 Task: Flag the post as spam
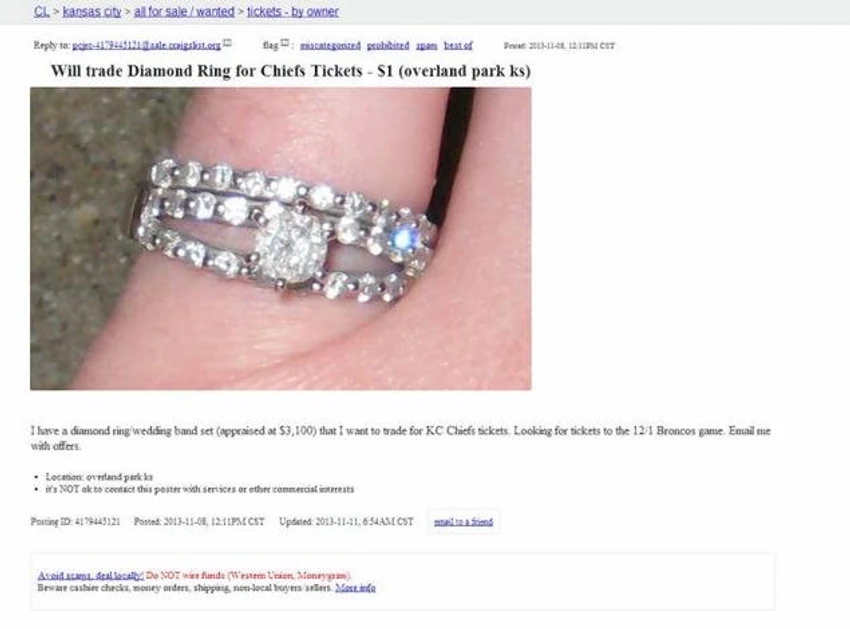point(427,46)
